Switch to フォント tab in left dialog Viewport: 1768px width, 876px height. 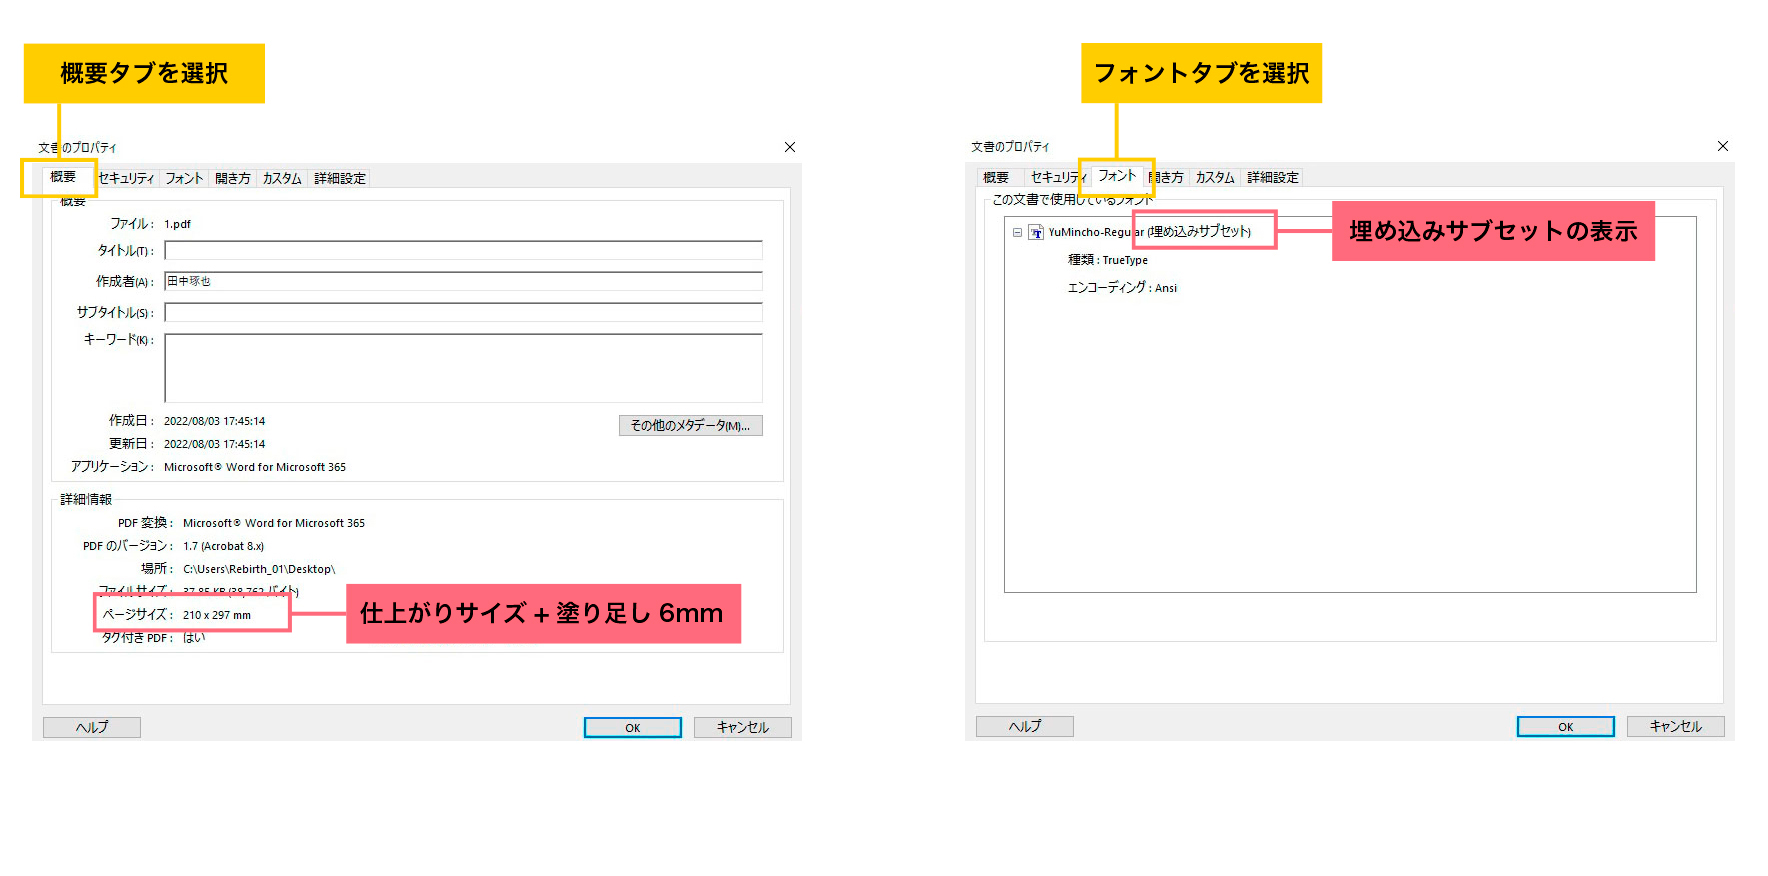tap(184, 178)
